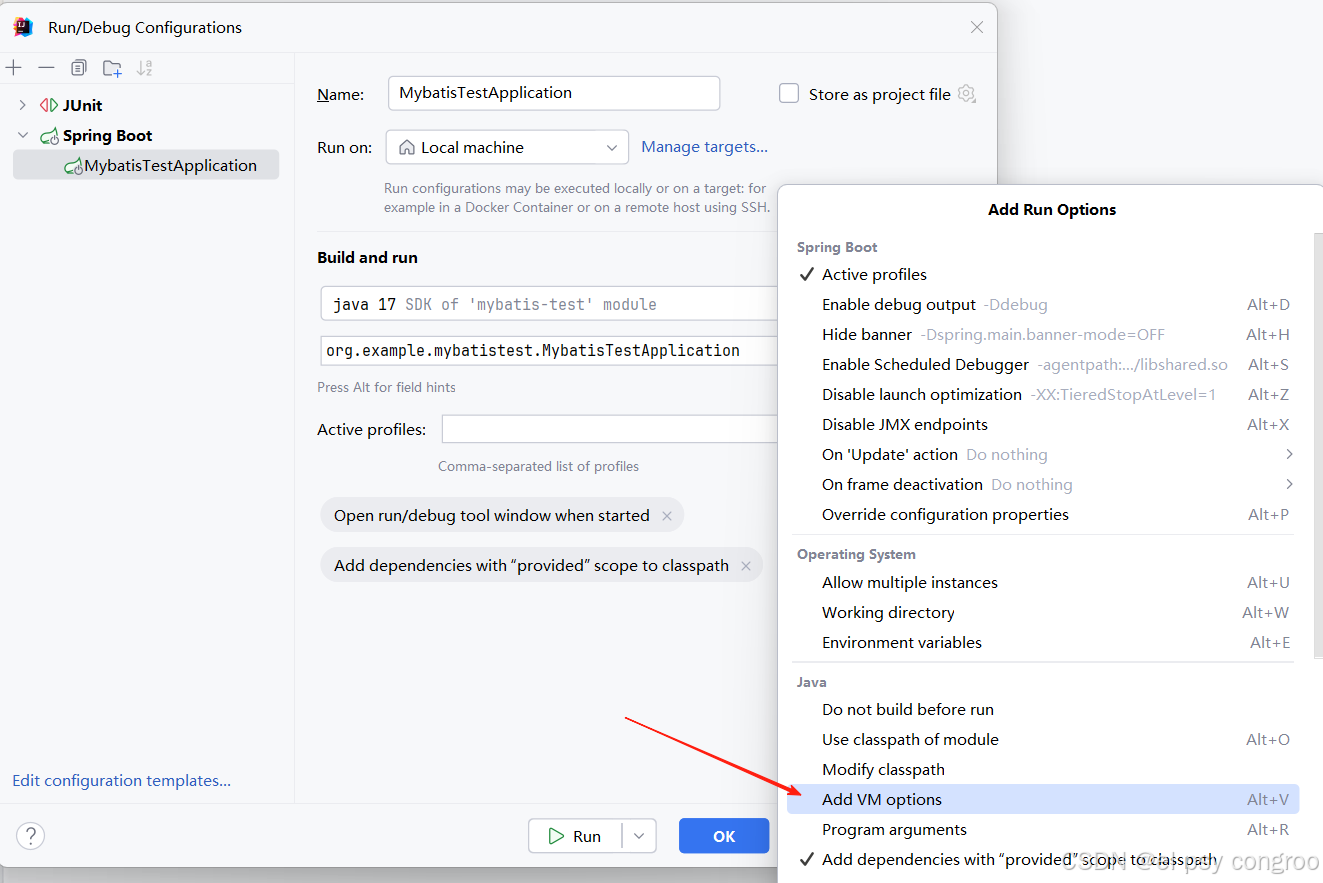Enable Store as project file checkbox
The height and width of the screenshot is (883, 1323).
[x=789, y=93]
